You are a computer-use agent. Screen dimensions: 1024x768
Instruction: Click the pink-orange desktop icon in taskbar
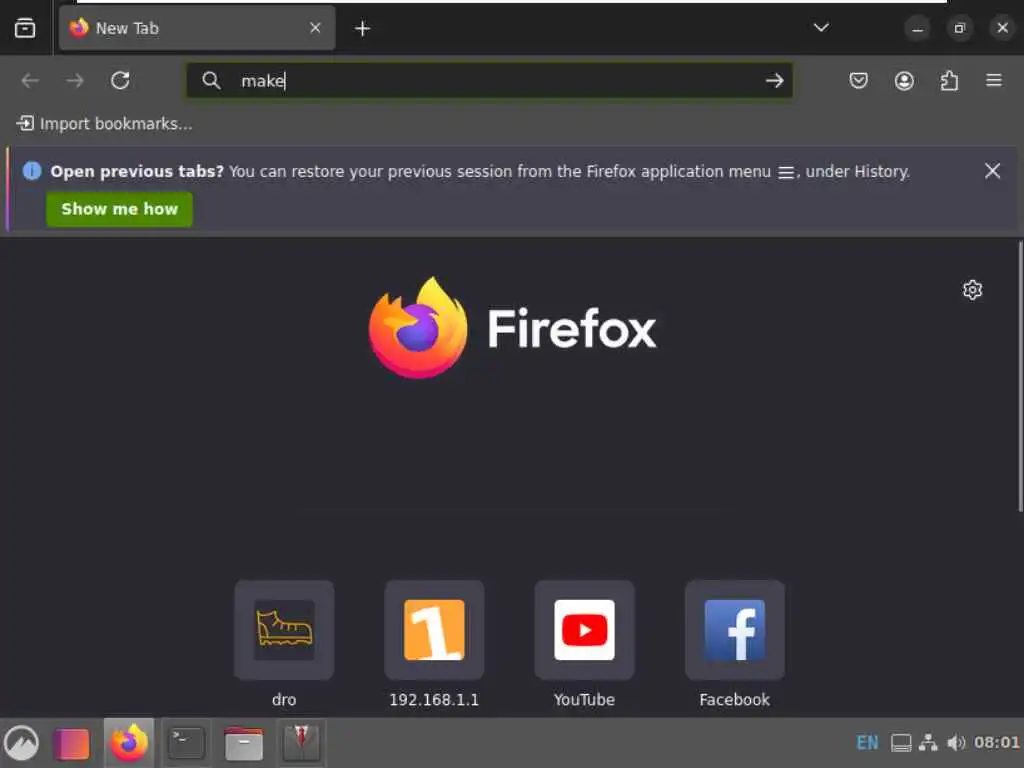tap(71, 744)
